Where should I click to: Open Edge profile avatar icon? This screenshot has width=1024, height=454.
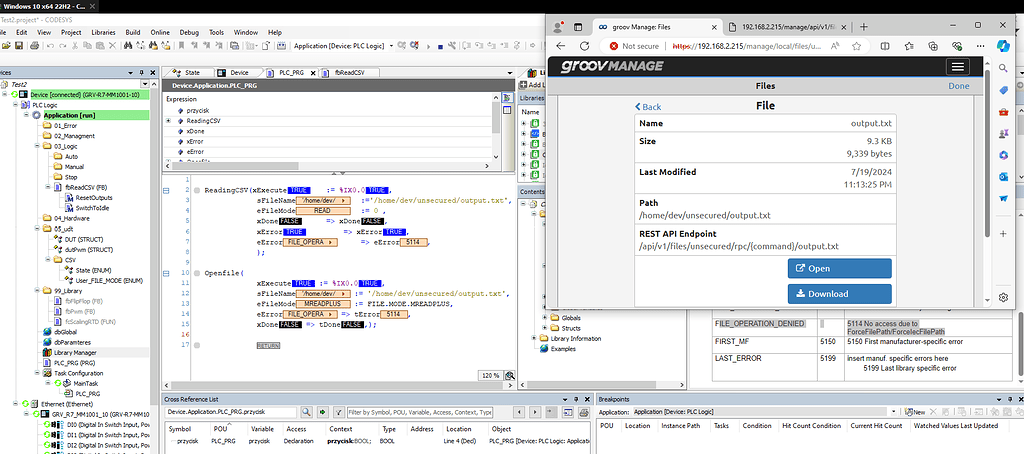(x=558, y=27)
